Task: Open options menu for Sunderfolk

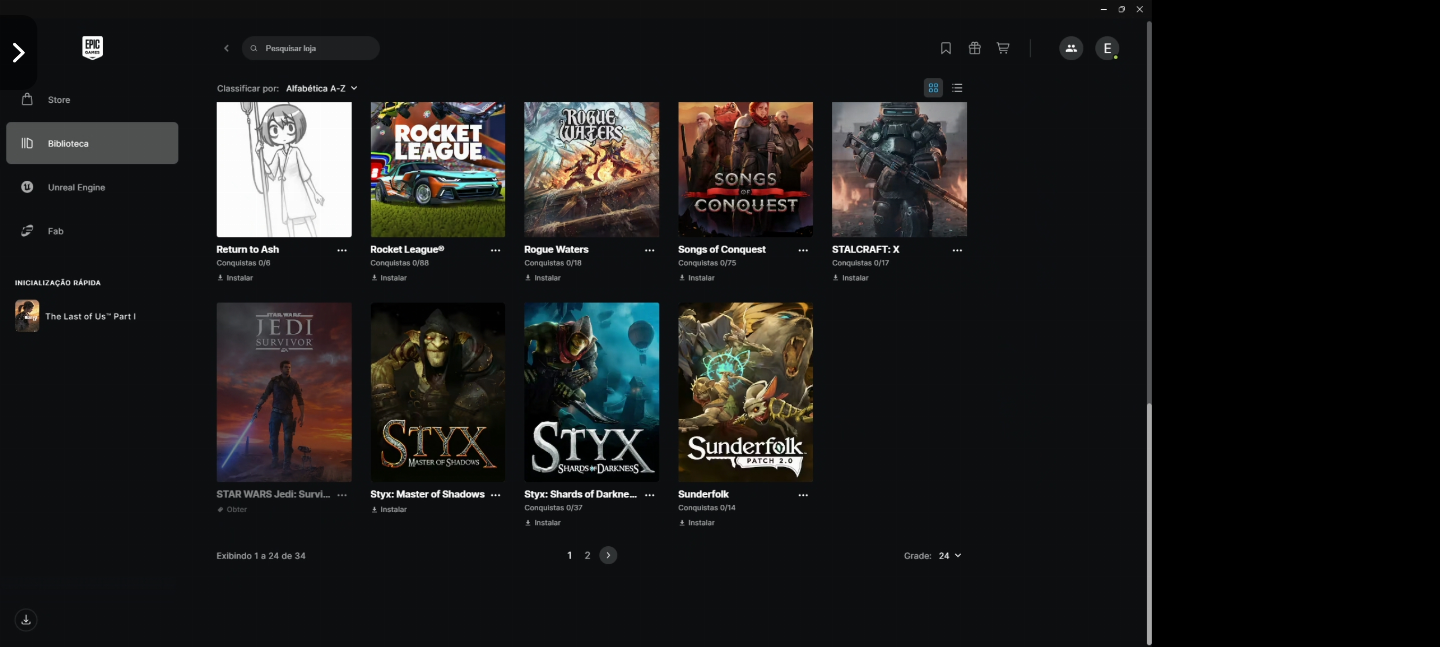Action: [x=803, y=495]
